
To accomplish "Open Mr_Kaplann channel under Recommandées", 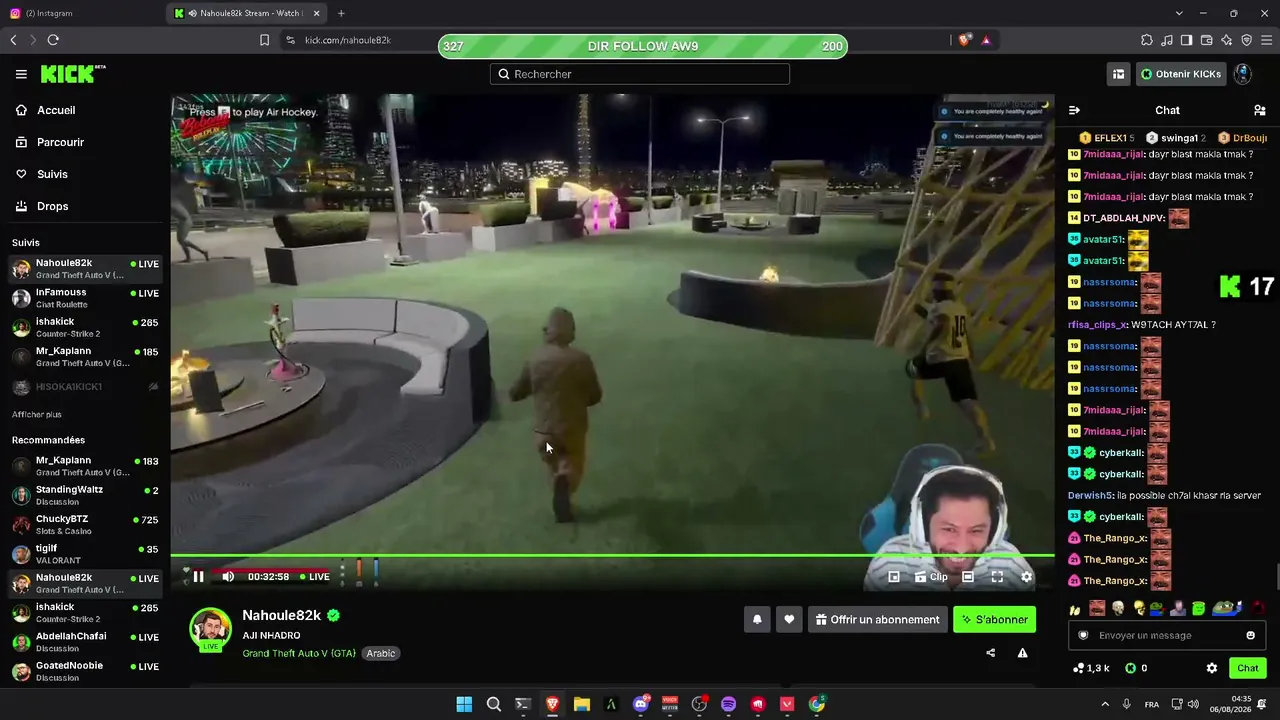I will 85,466.
